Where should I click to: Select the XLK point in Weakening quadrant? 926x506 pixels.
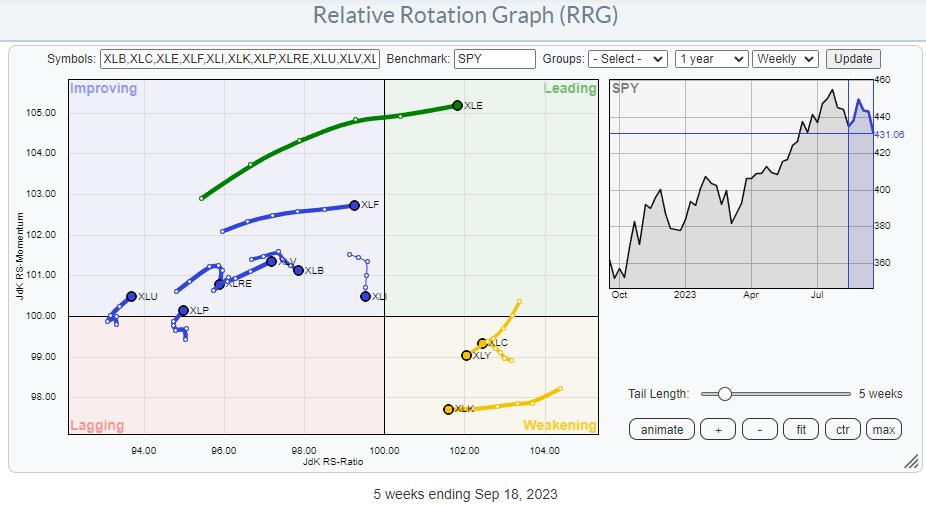click(x=448, y=409)
